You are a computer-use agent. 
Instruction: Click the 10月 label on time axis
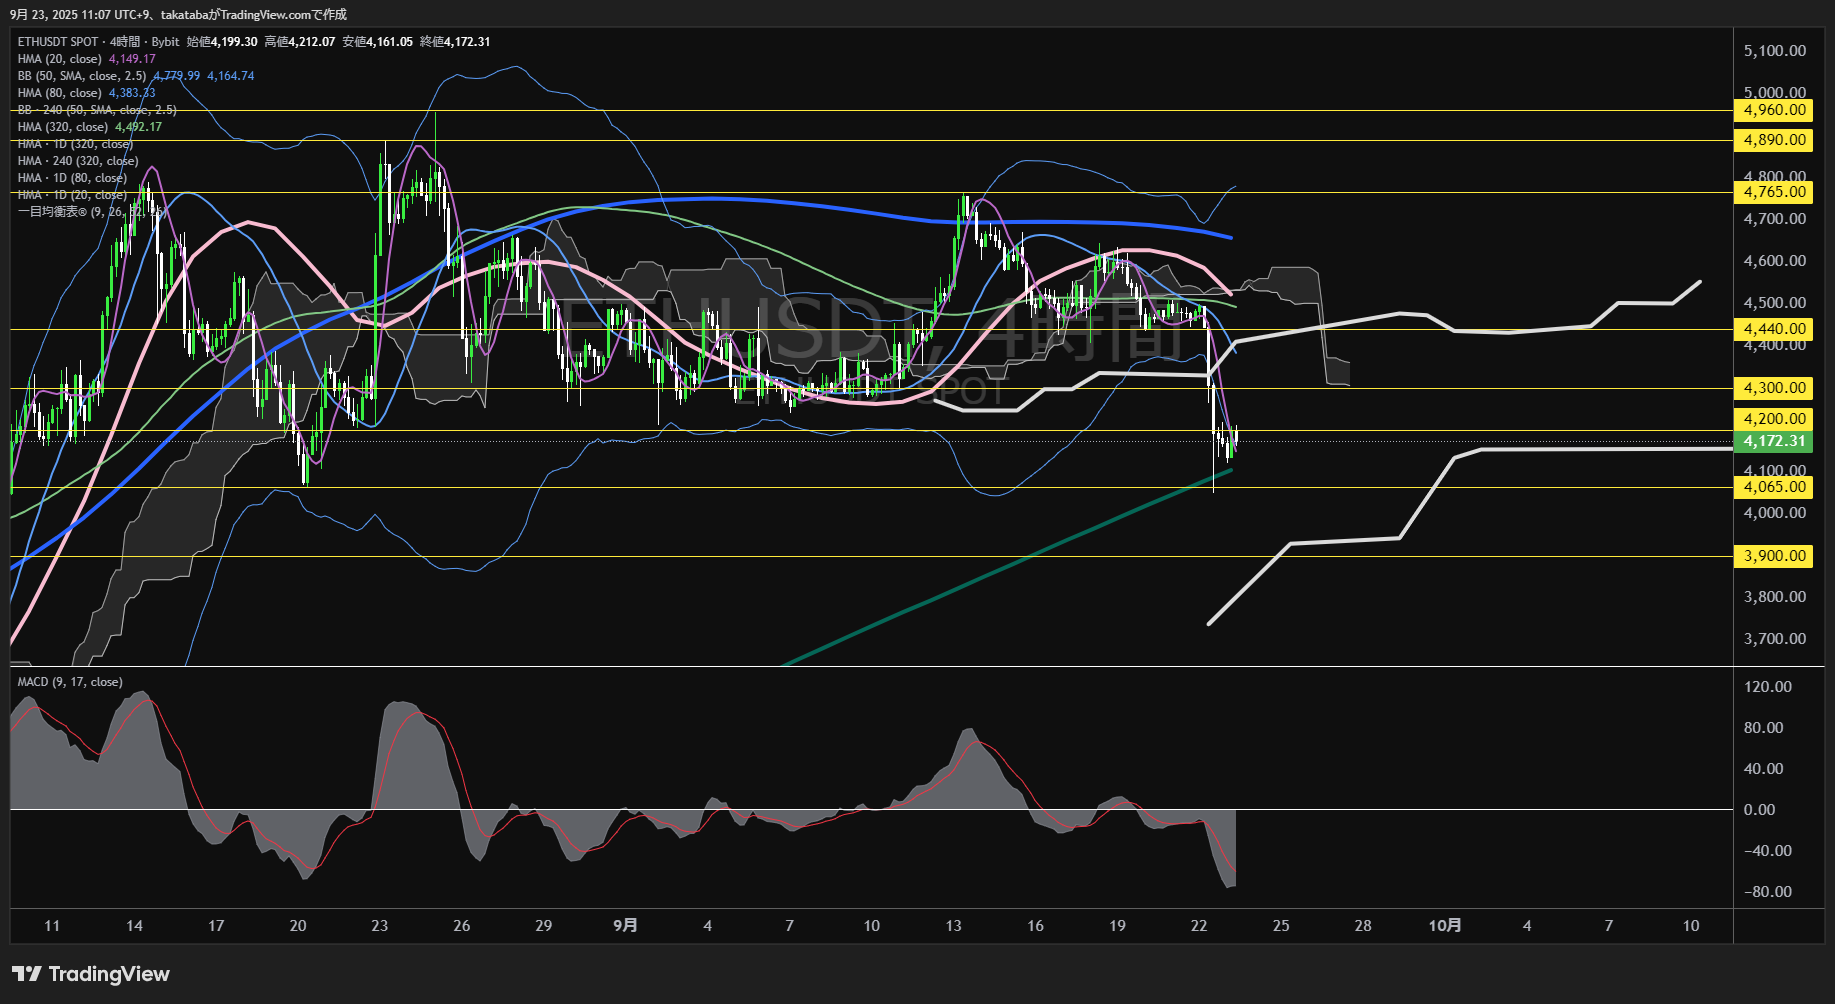1445,926
